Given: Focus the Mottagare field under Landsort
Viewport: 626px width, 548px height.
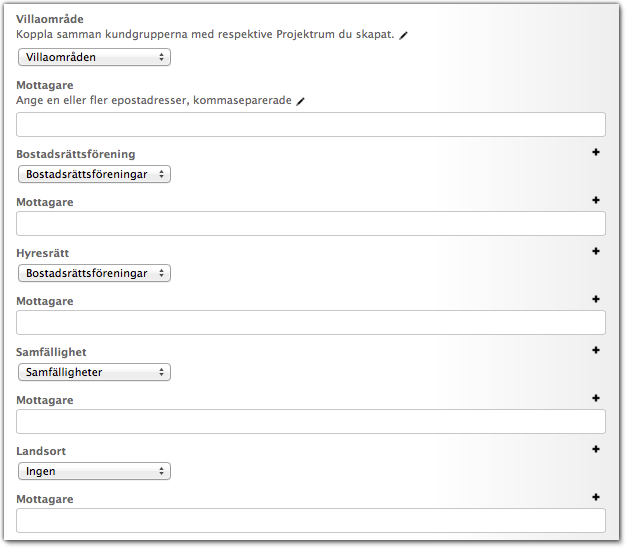Looking at the screenshot, I should point(311,520).
